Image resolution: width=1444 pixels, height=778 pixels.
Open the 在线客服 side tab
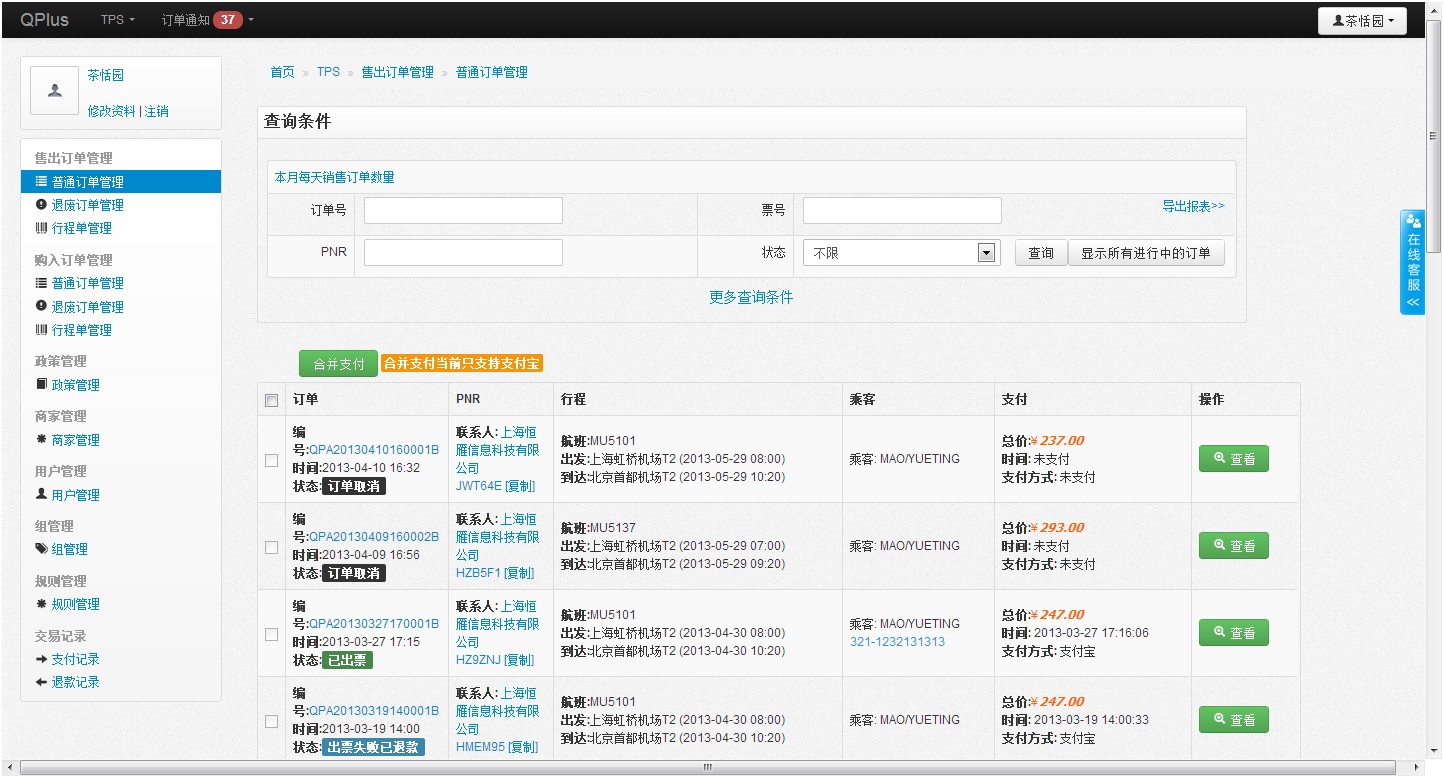click(1413, 263)
